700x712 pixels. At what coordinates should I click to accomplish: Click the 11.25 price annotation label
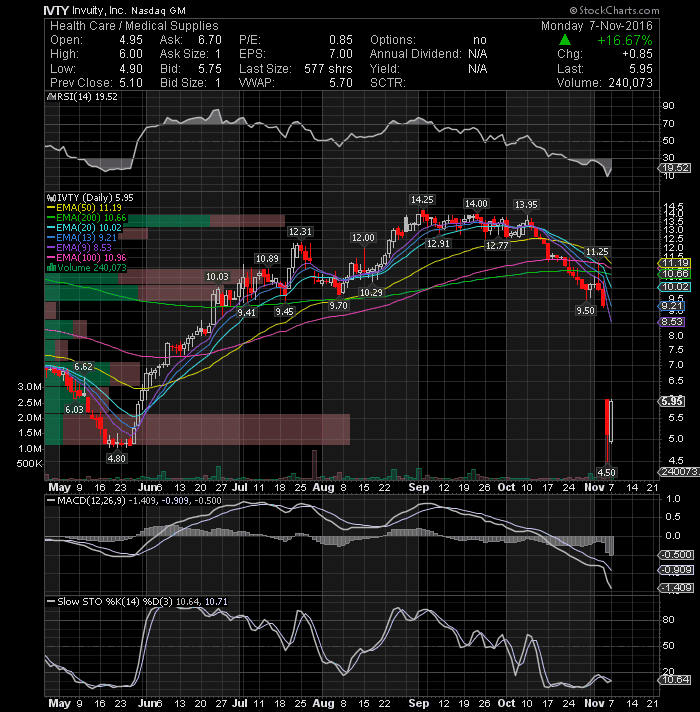coord(596,252)
